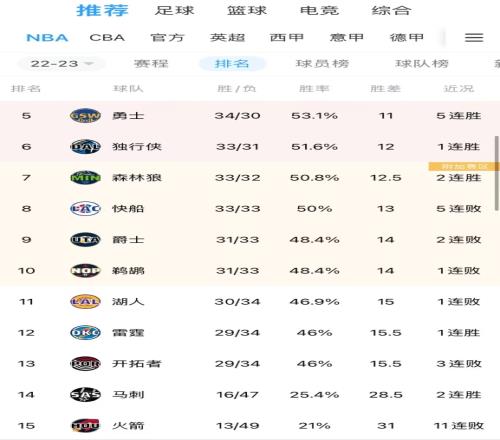Open the 快船 team name

(128, 209)
